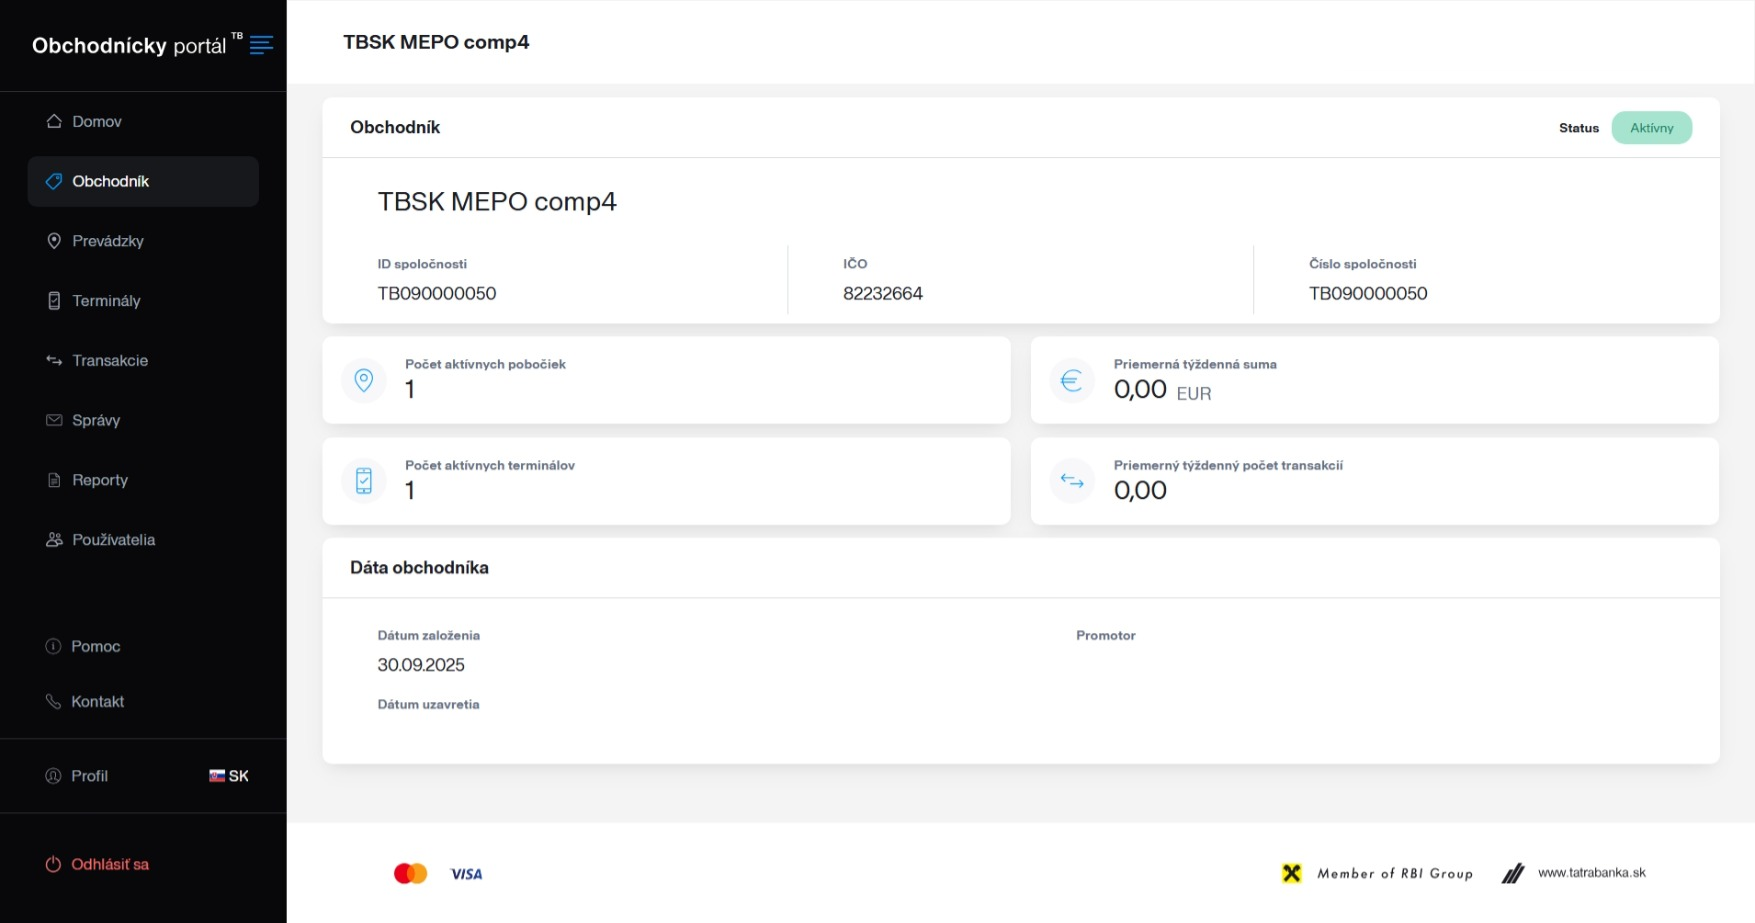Image resolution: width=1755 pixels, height=923 pixels.
Task: Open Správy messages section
Action: [95, 420]
